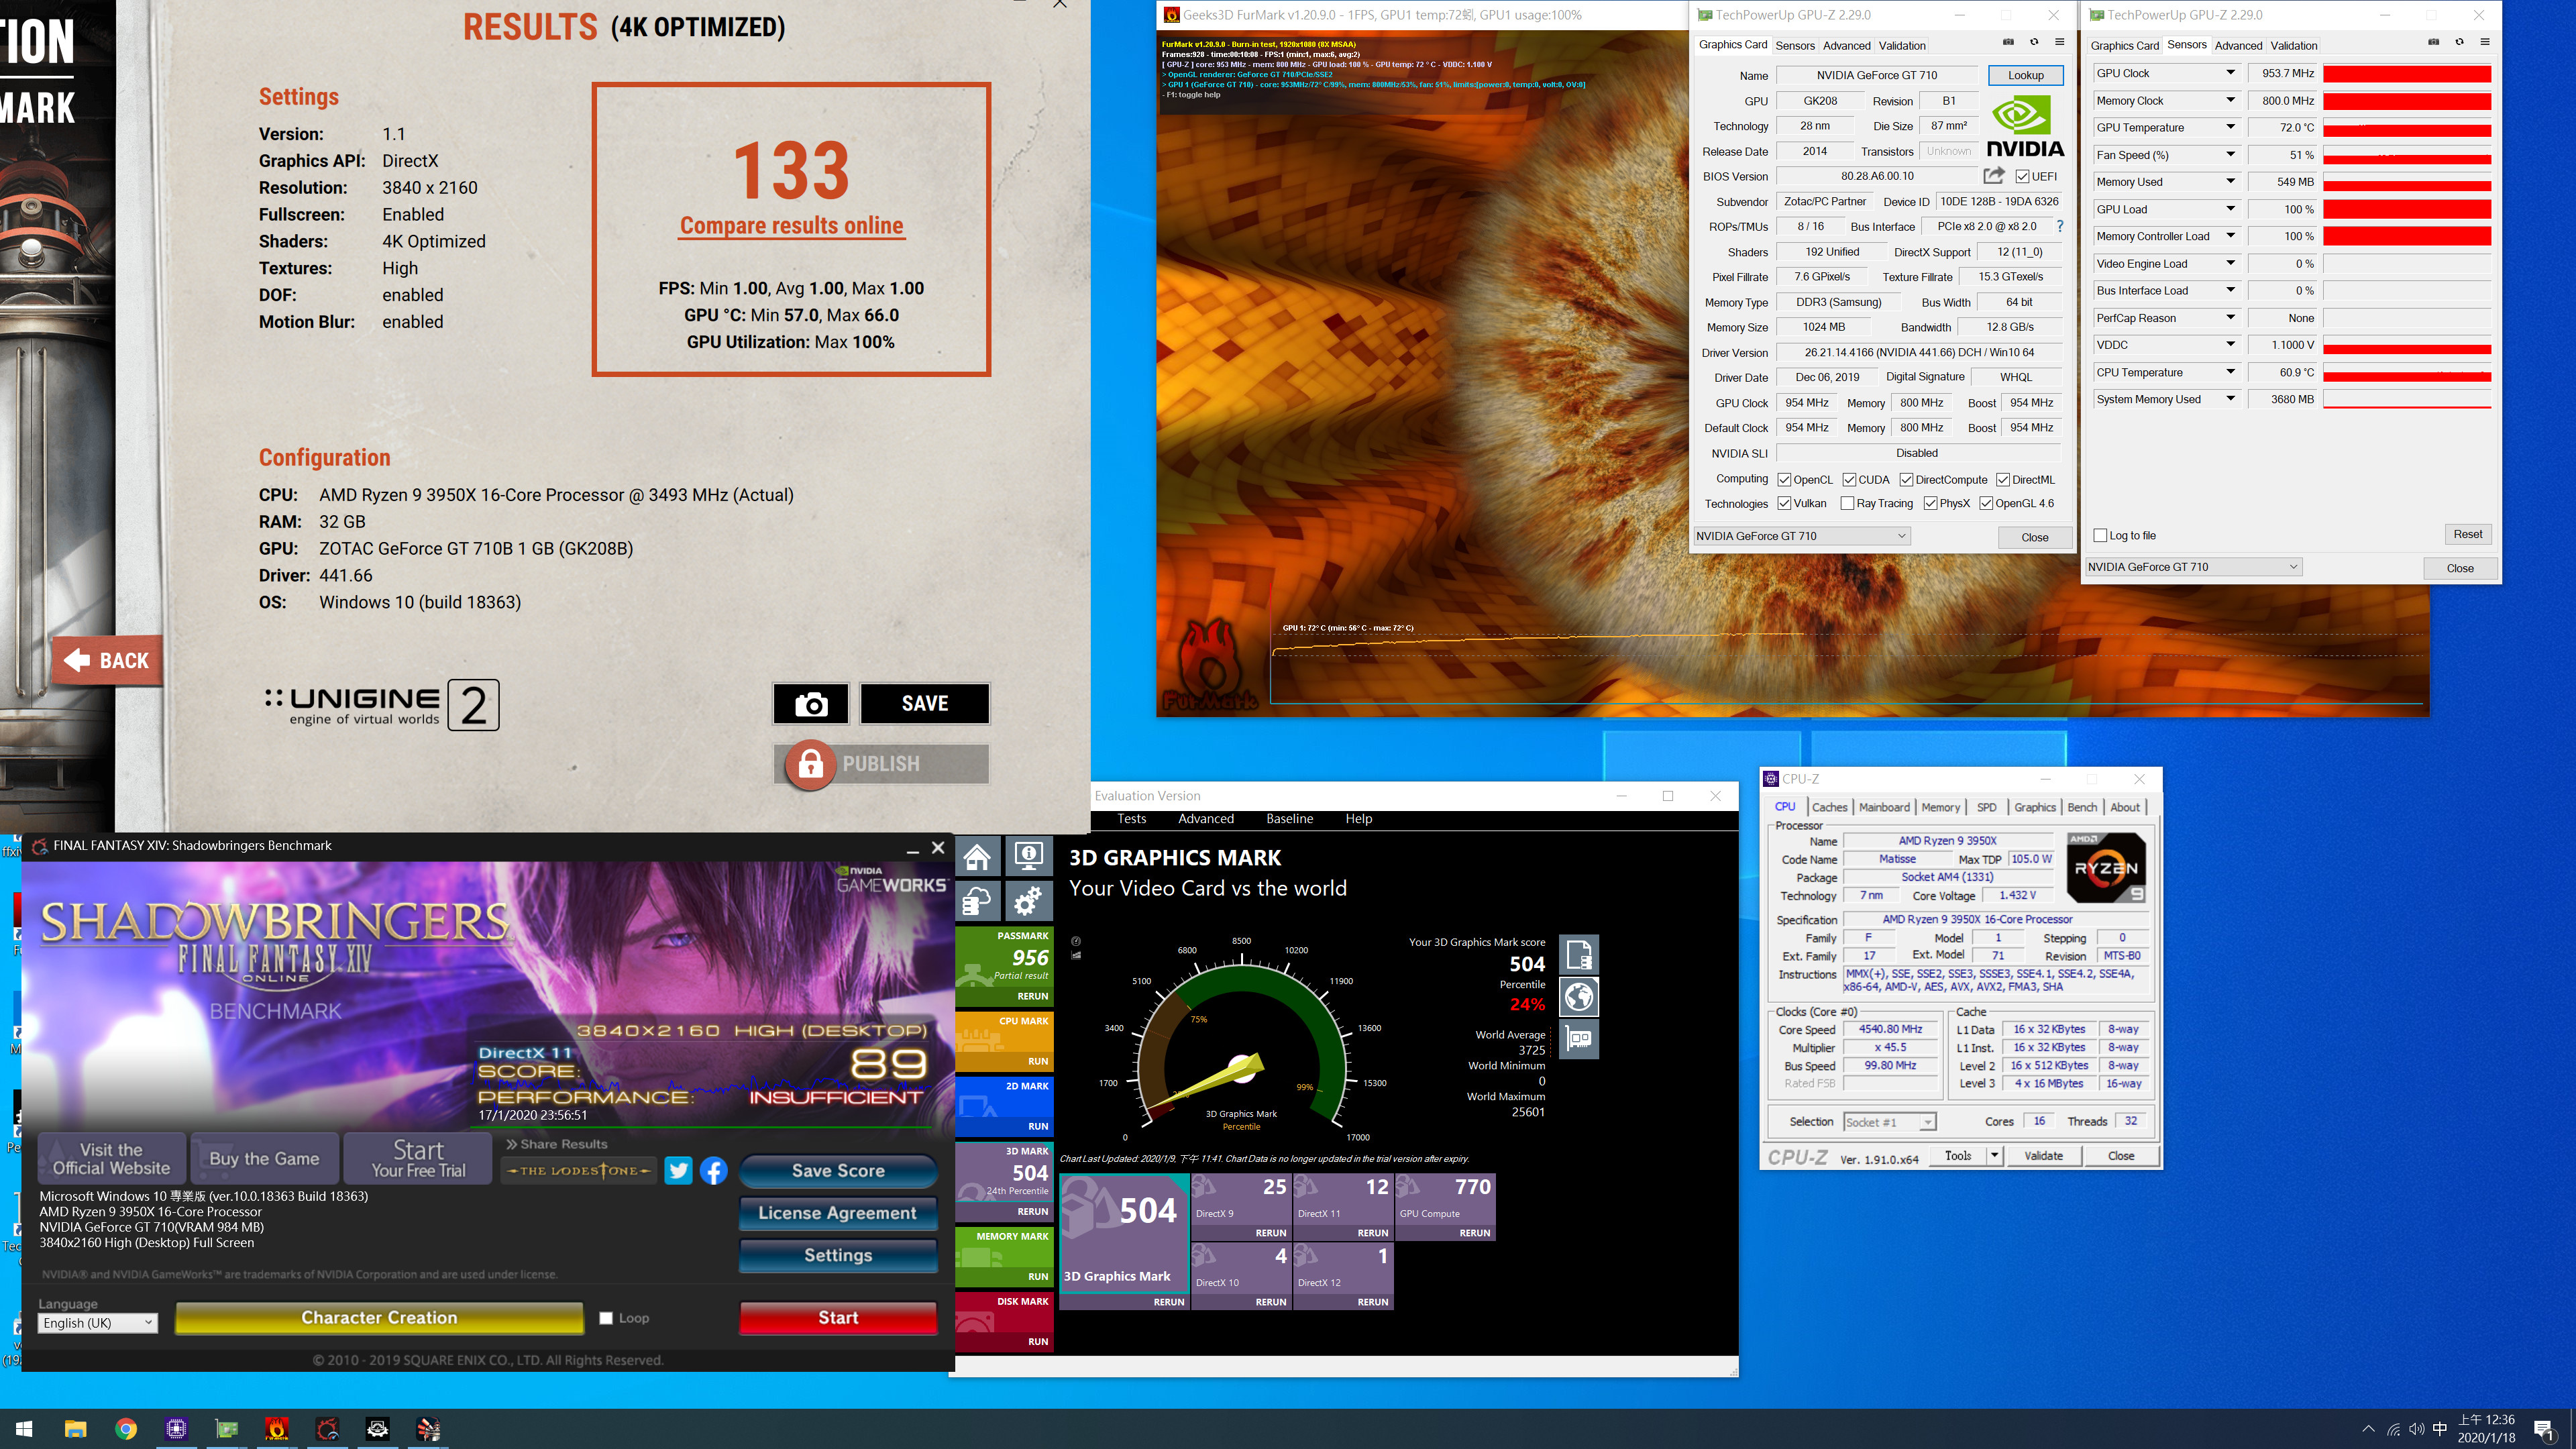
Task: Switch to Advanced tab in GPU-Z Graphics Card window
Action: point(1846,46)
